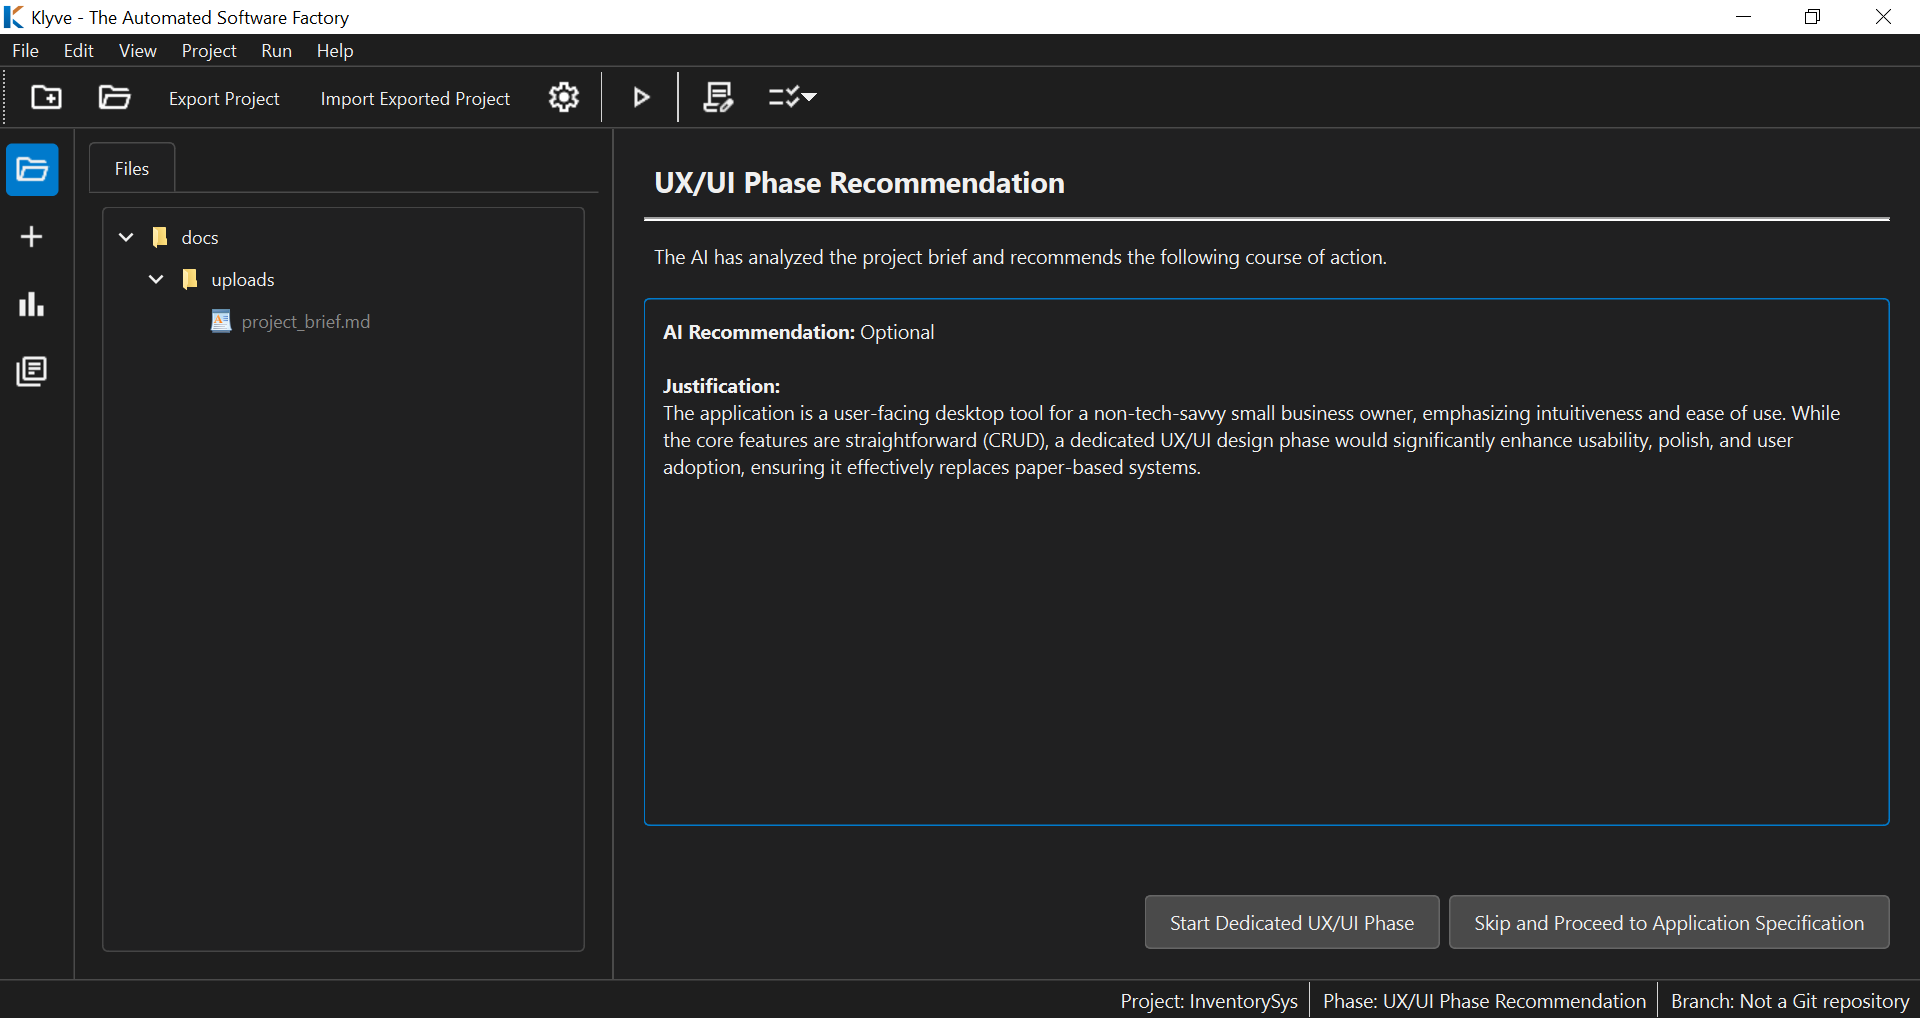This screenshot has height=1018, width=1920.
Task: Click Skip and Proceed to Application Specification
Action: [x=1668, y=922]
